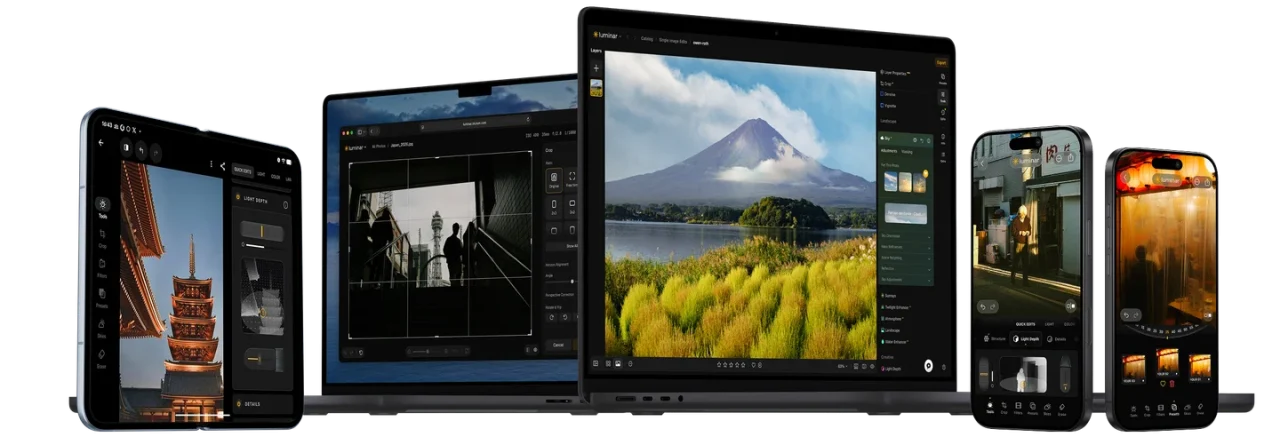Image resolution: width=1280 pixels, height=437 pixels.
Task: Add a new layer with the plus button
Action: [596, 68]
